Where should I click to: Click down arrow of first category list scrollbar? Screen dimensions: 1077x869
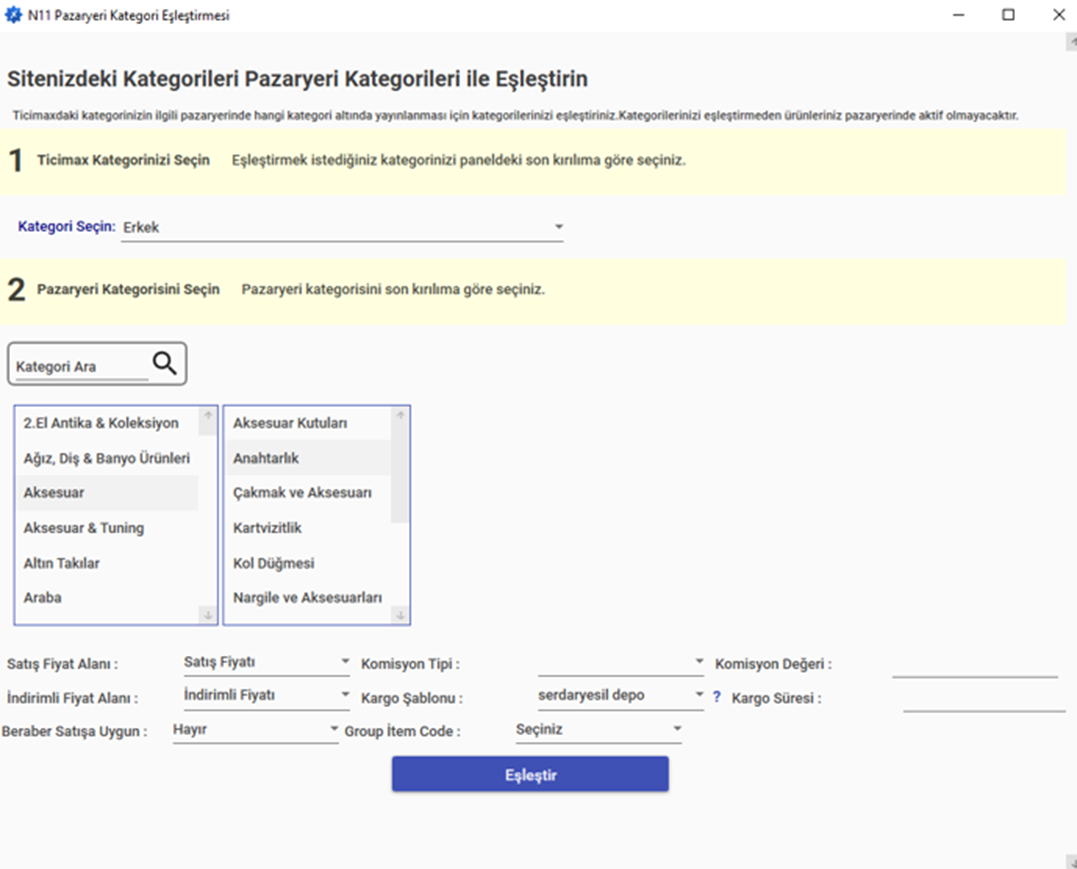[x=207, y=615]
